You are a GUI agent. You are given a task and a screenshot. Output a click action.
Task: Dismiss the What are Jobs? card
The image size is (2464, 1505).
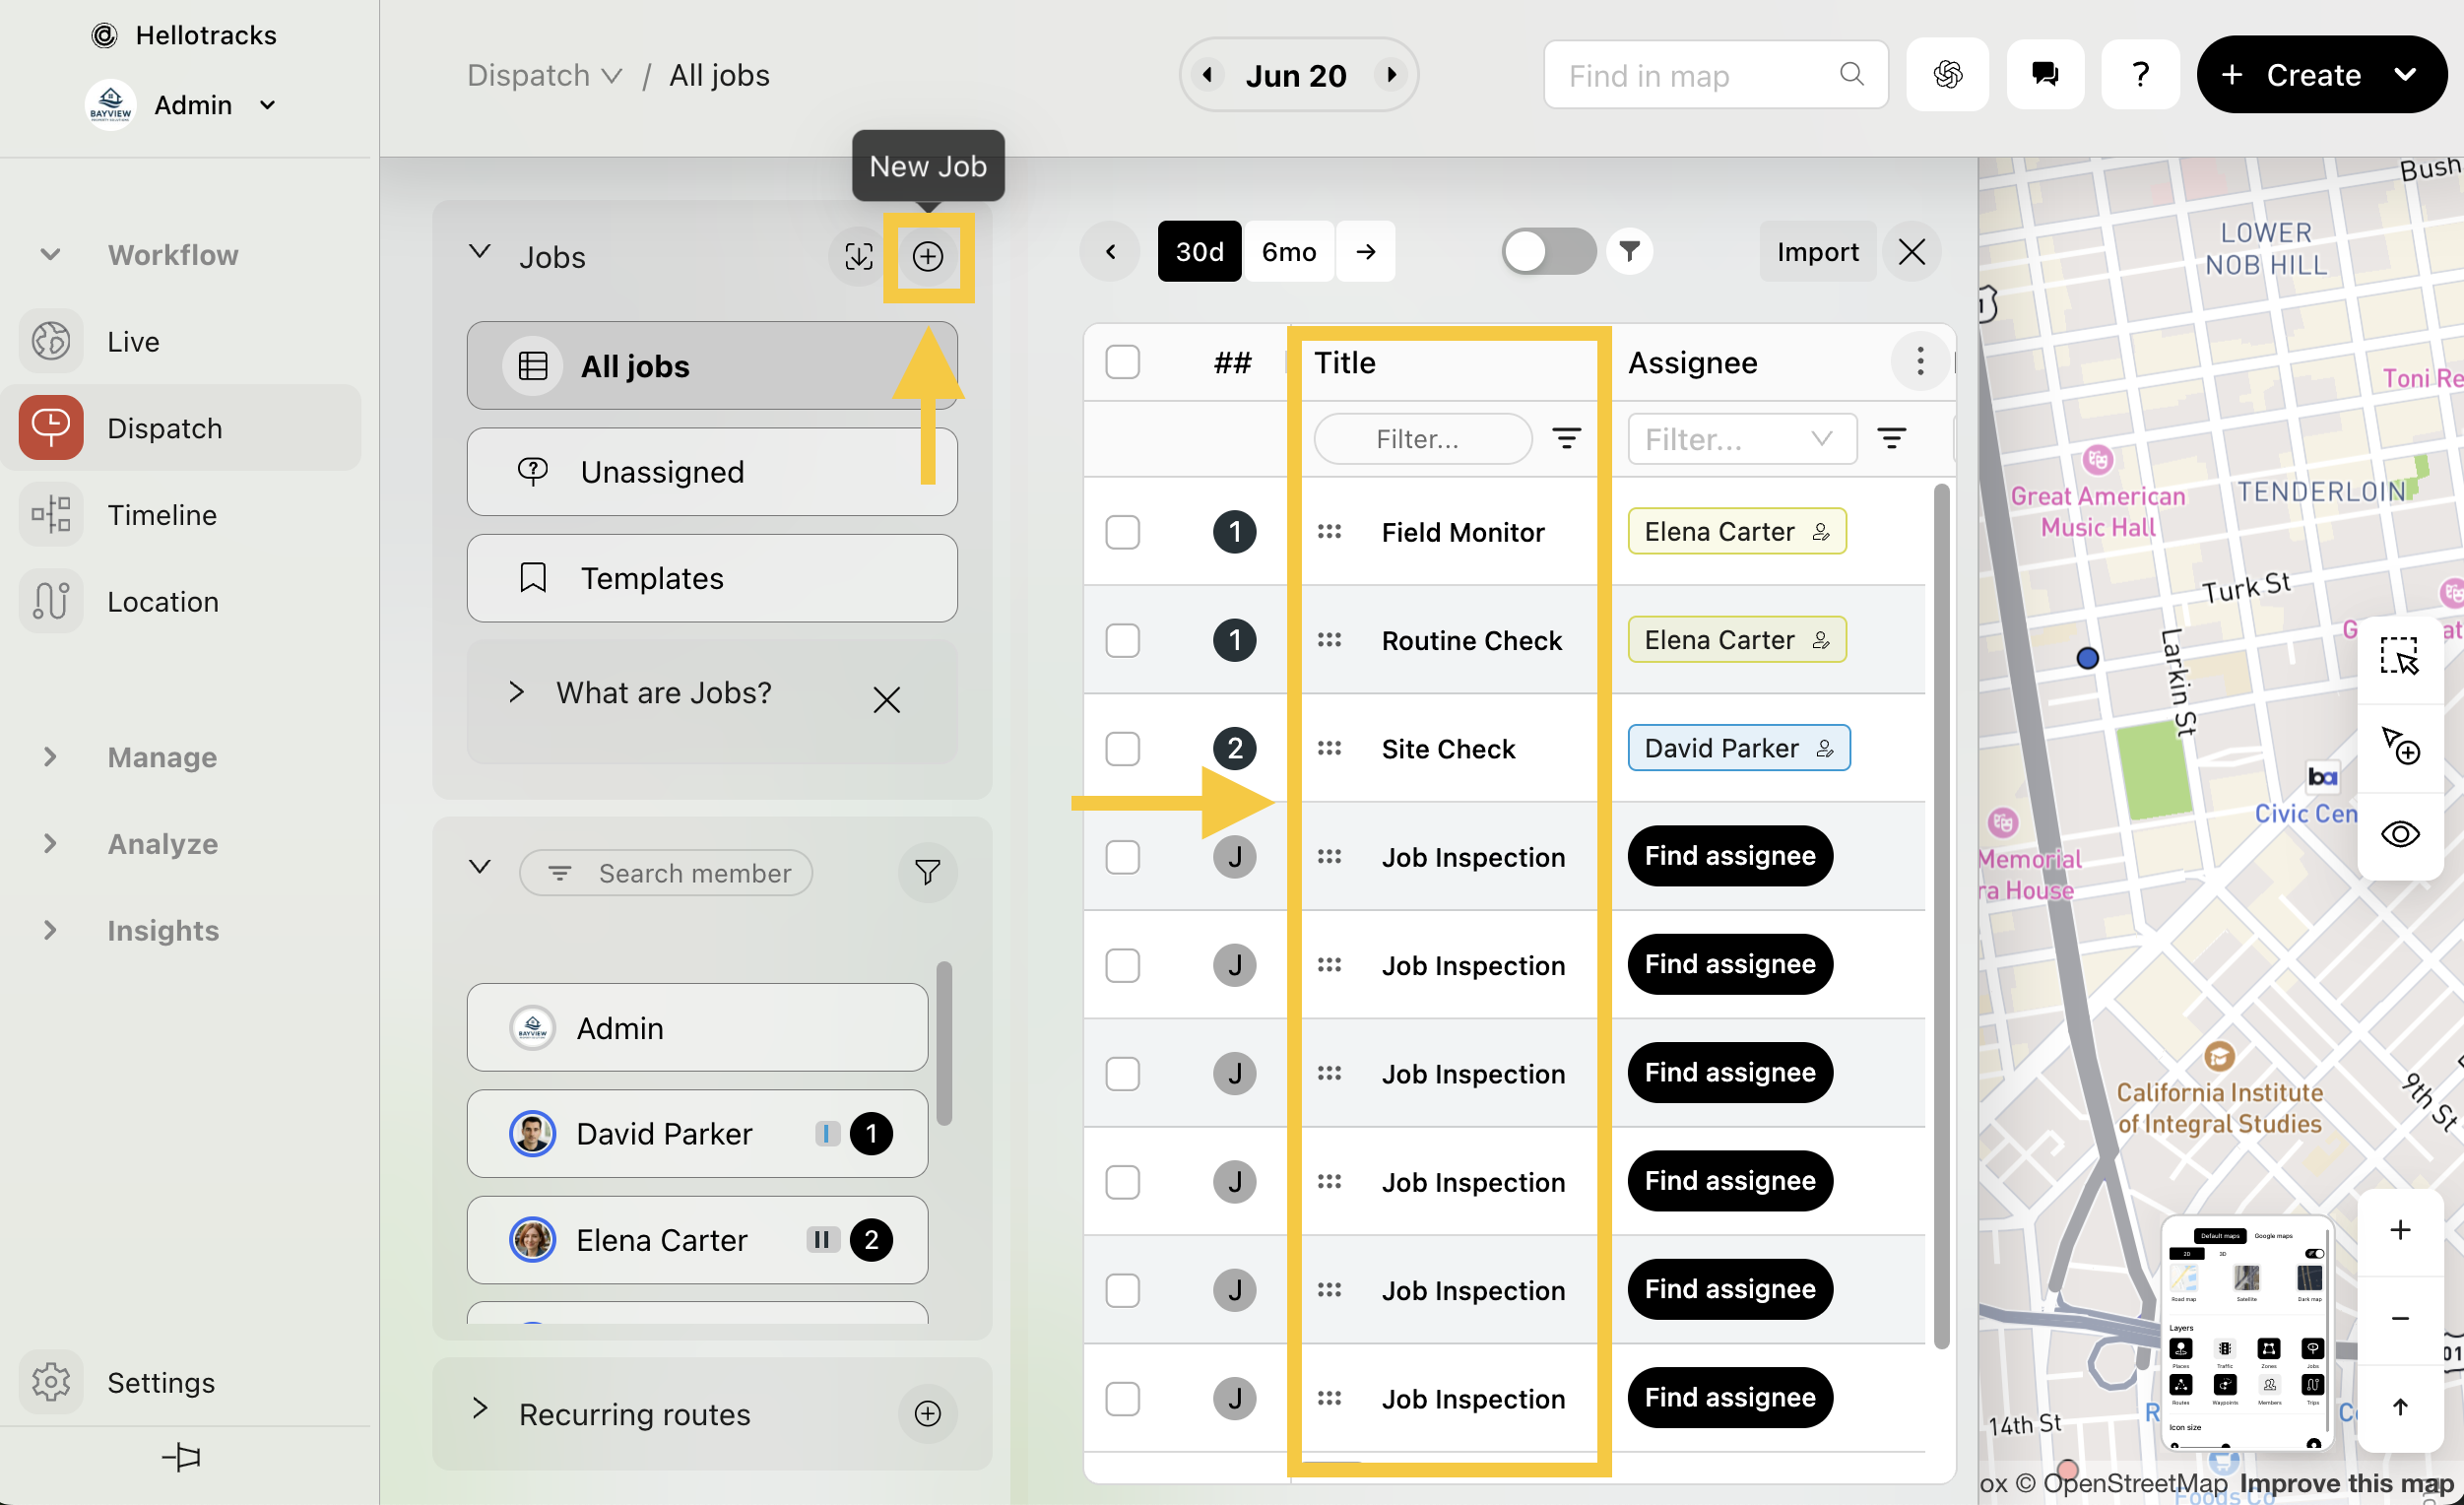pyautogui.click(x=886, y=699)
